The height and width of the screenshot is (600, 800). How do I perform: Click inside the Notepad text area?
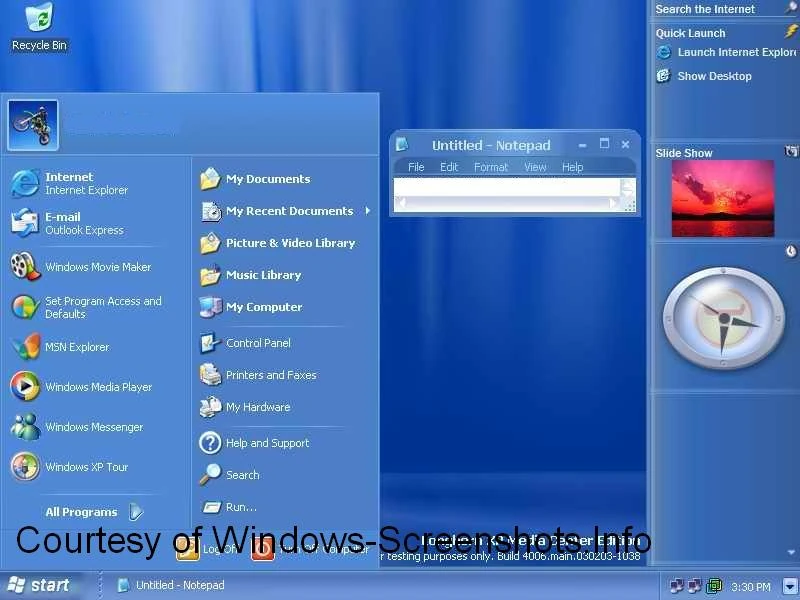(507, 187)
